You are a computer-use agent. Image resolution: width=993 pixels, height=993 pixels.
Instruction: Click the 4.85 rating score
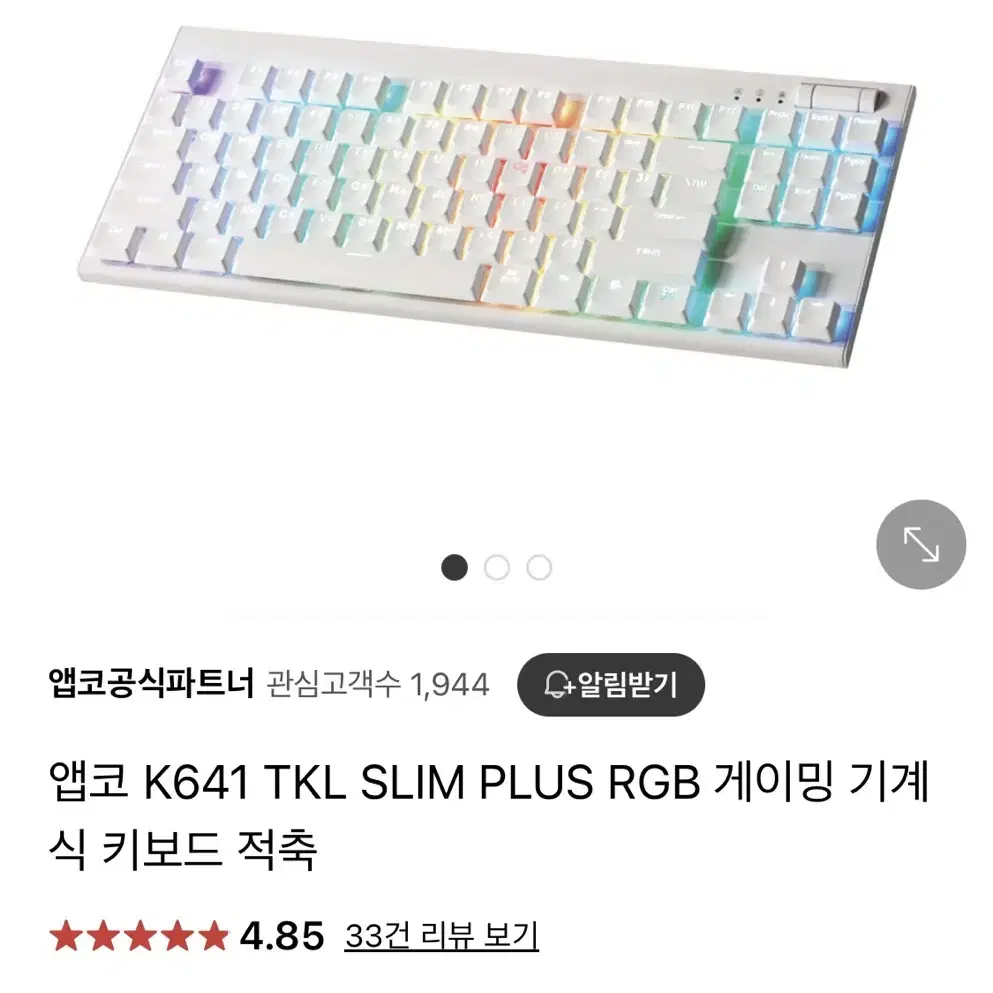point(282,936)
